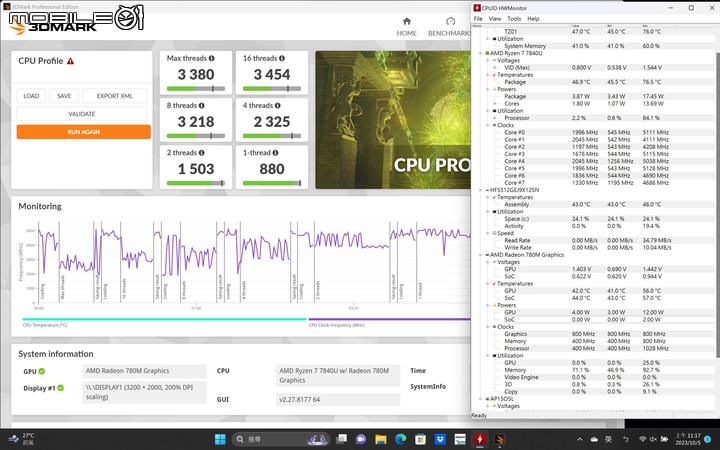Screen dimensions: 720x450
Task: Open the Tools menu in HWMonitor
Action: tap(514, 19)
